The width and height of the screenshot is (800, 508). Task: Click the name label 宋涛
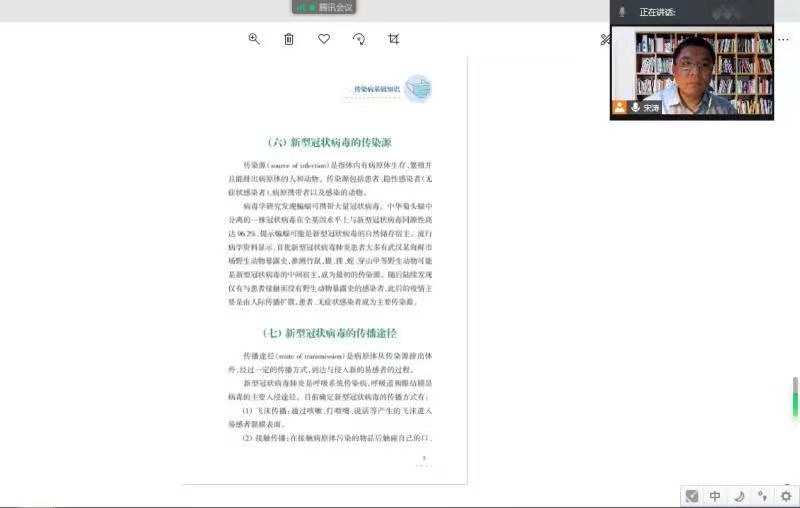pyautogui.click(x=652, y=107)
